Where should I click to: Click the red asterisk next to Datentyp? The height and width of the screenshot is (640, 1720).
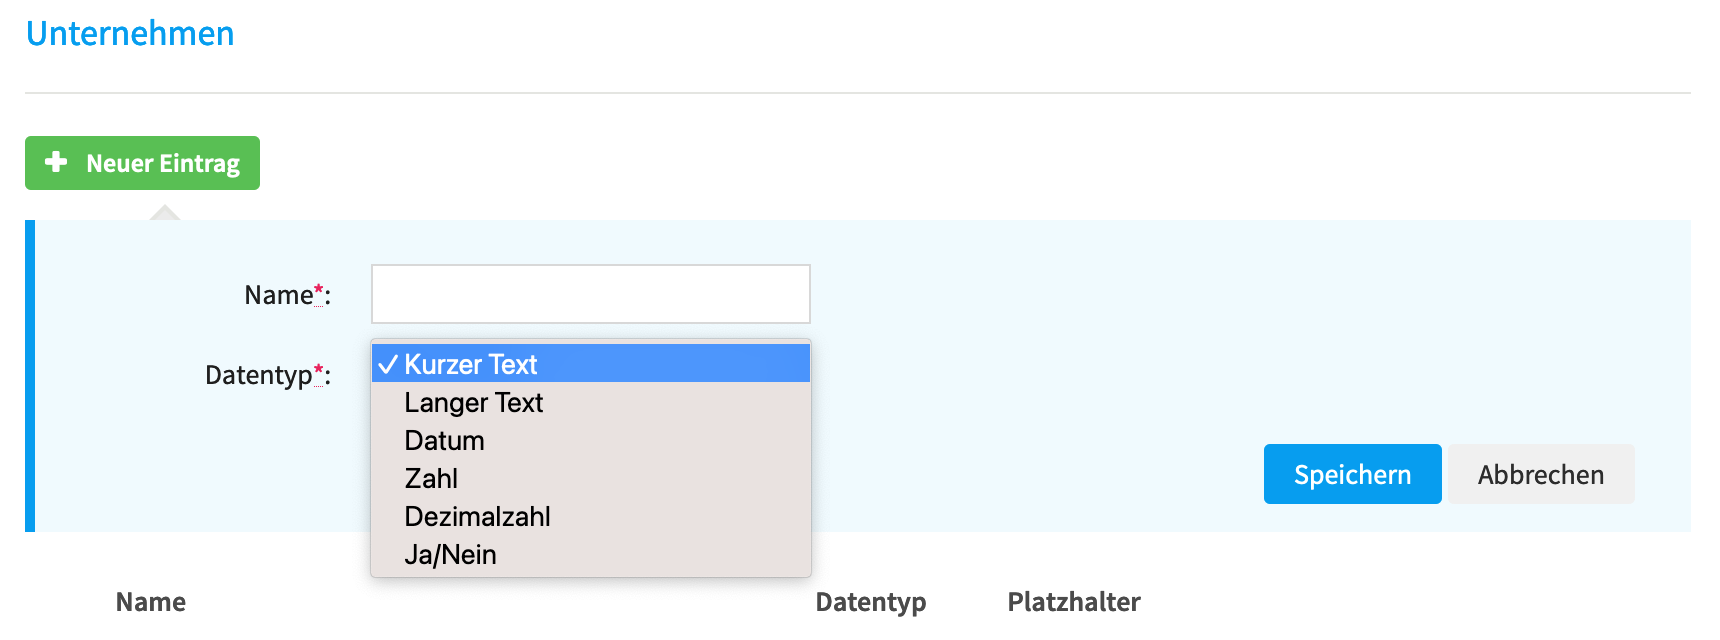point(319,371)
